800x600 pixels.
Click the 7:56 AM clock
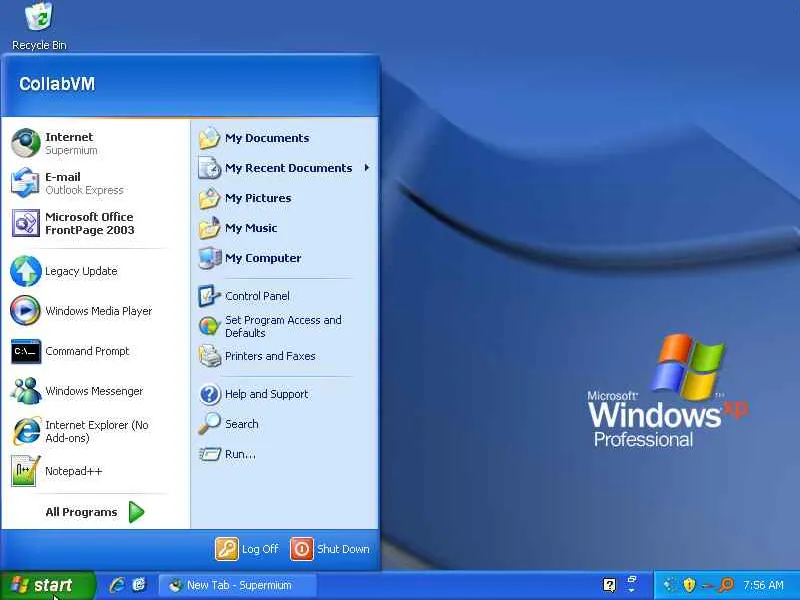[x=763, y=585]
